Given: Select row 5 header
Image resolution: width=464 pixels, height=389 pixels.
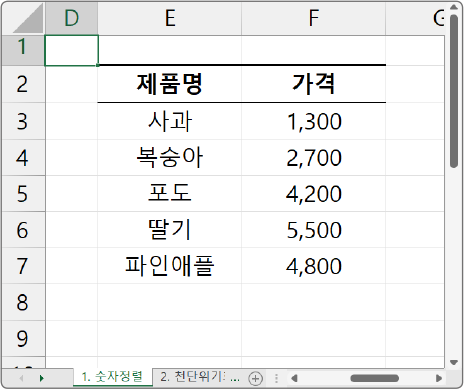Looking at the screenshot, I should pos(23,194).
